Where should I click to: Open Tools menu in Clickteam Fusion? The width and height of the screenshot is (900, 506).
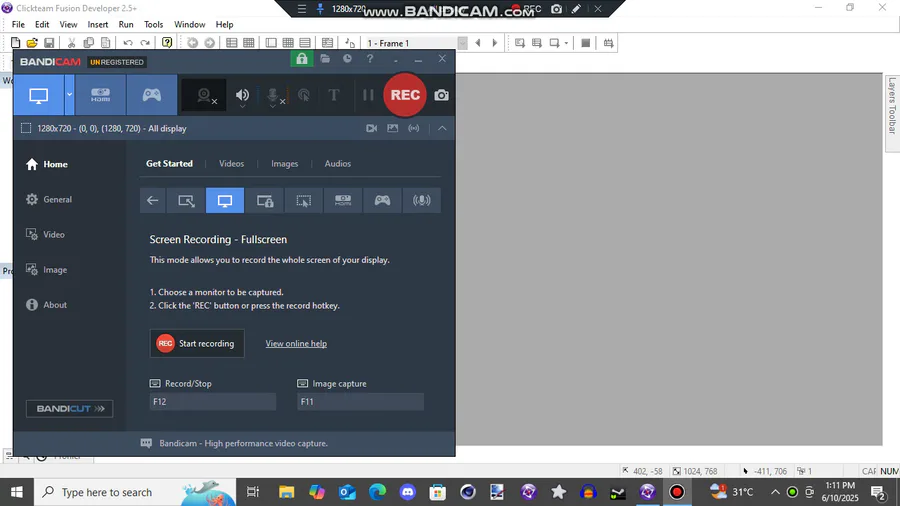tap(153, 25)
